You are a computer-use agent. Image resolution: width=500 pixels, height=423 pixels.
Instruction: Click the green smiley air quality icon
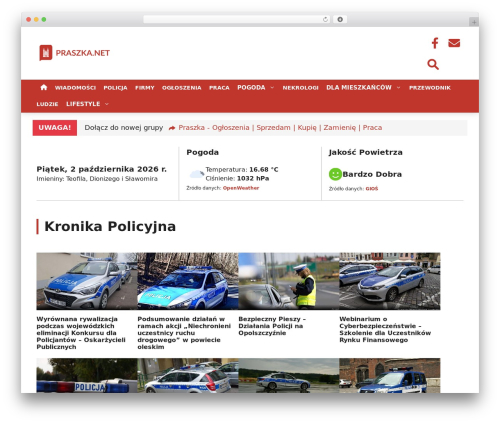tap(335, 174)
